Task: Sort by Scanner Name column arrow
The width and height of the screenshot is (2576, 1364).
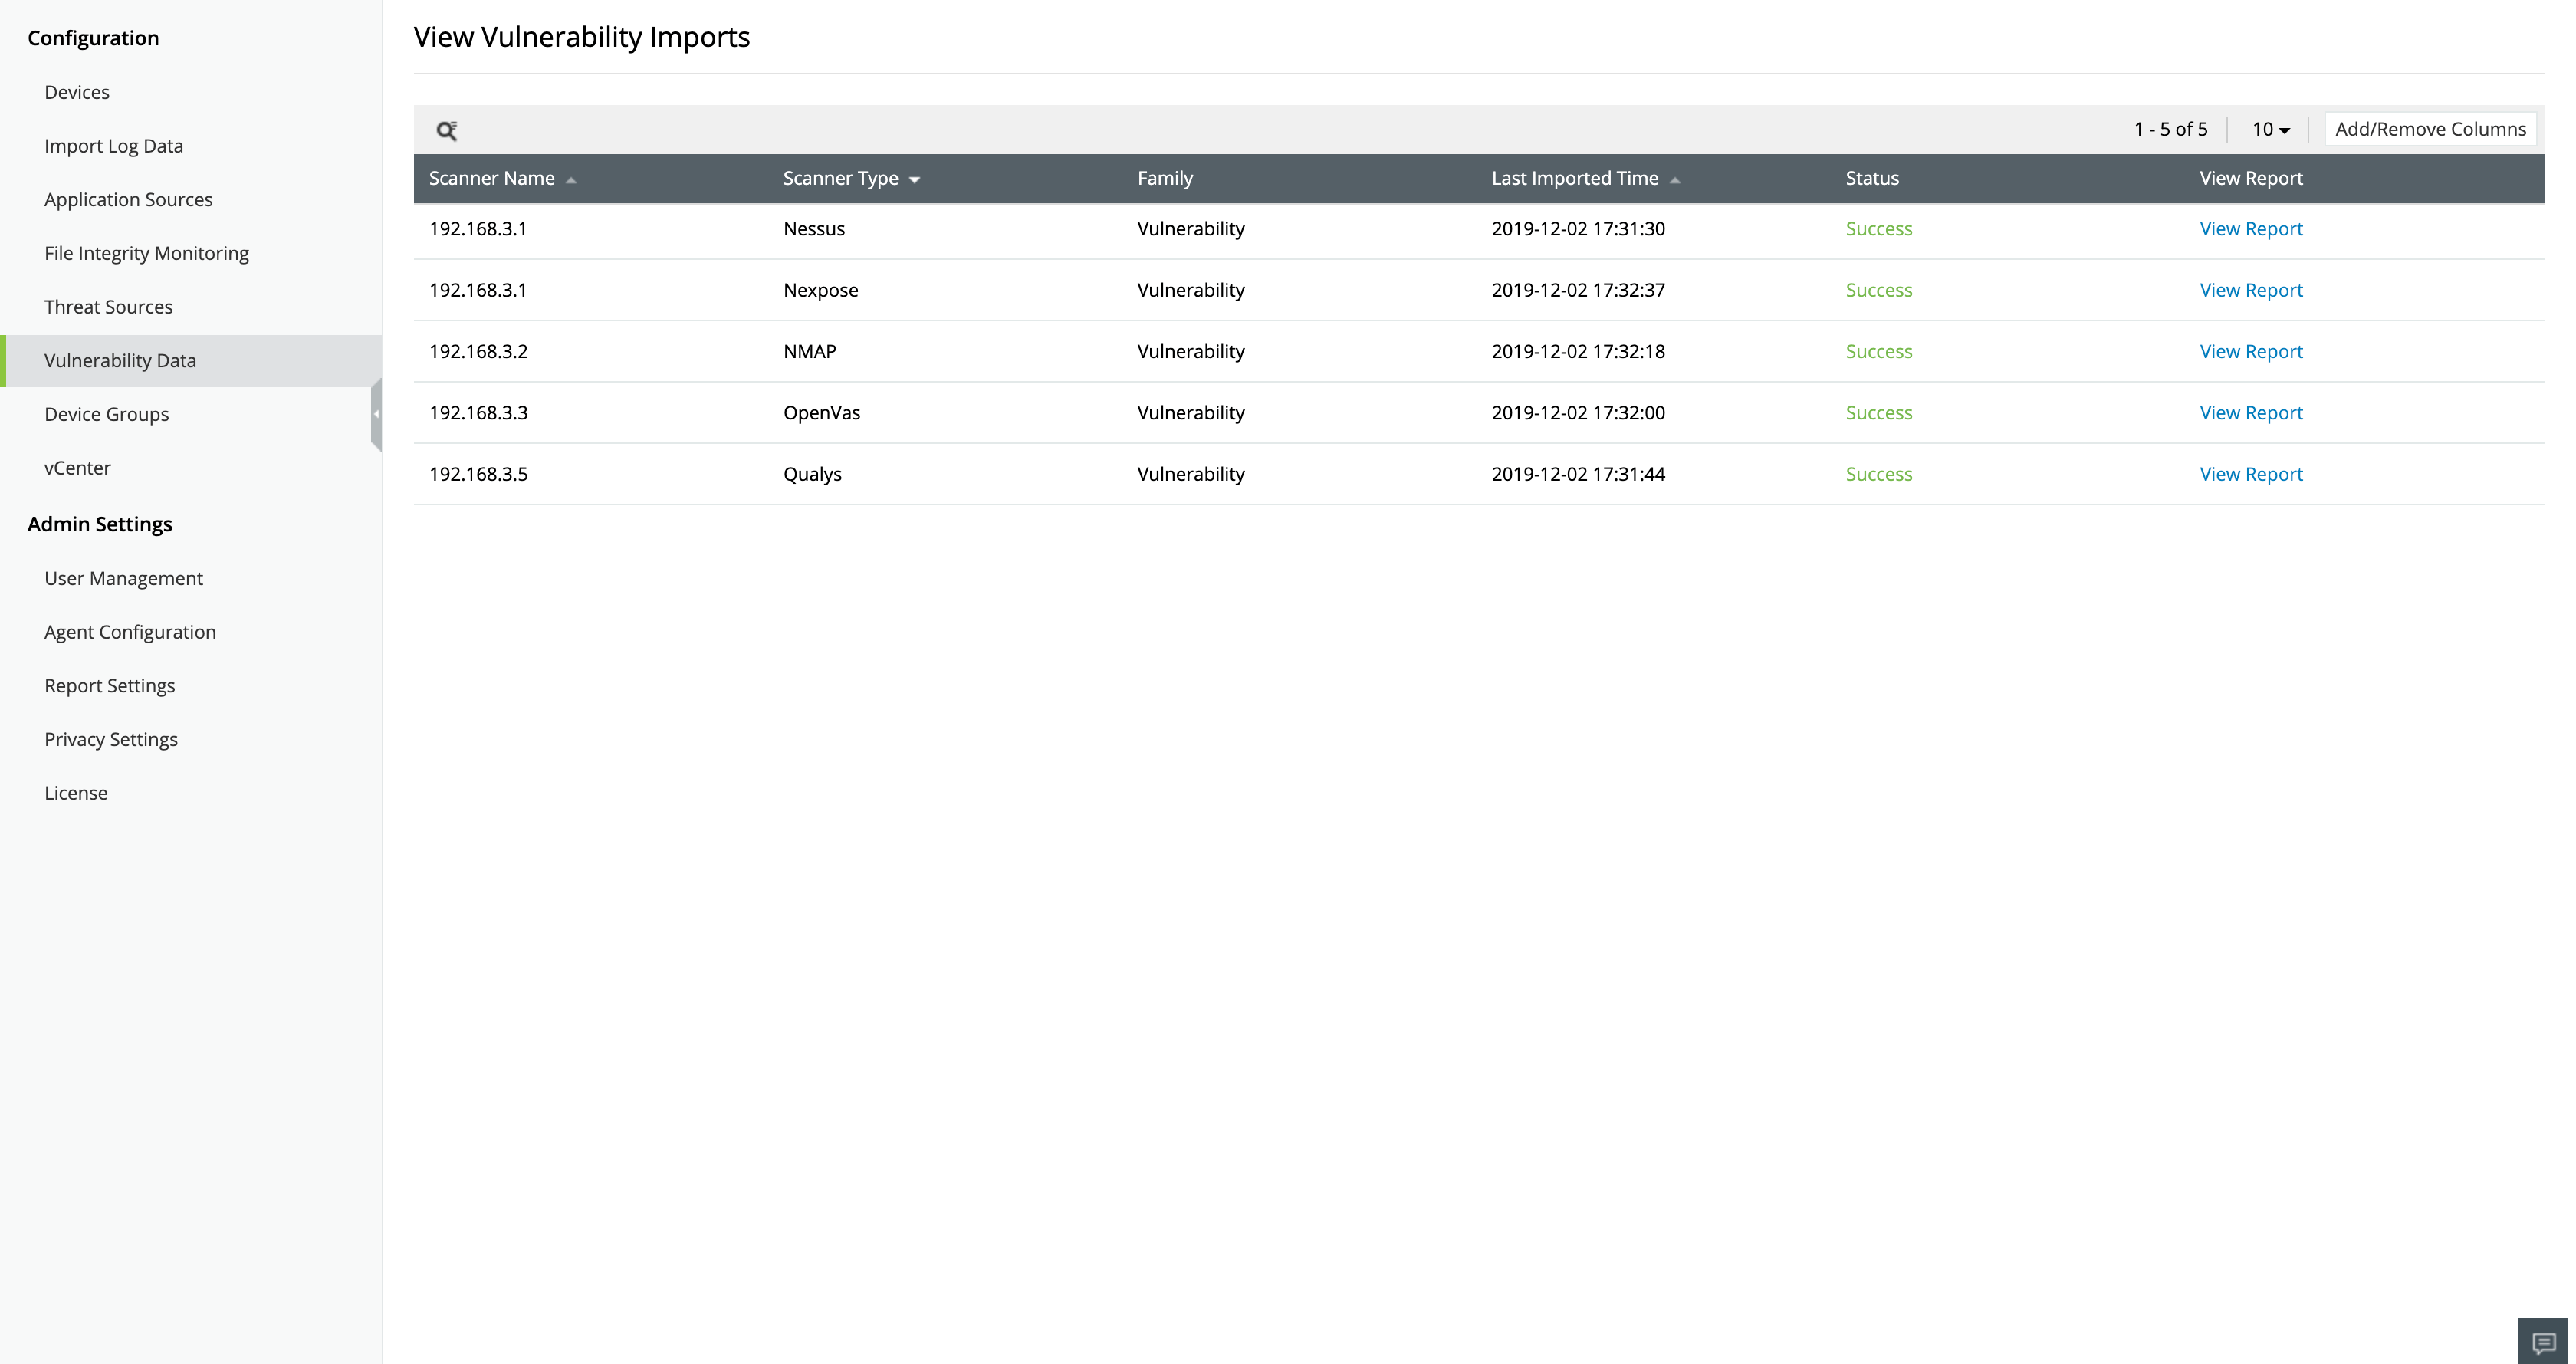Action: pyautogui.click(x=571, y=180)
